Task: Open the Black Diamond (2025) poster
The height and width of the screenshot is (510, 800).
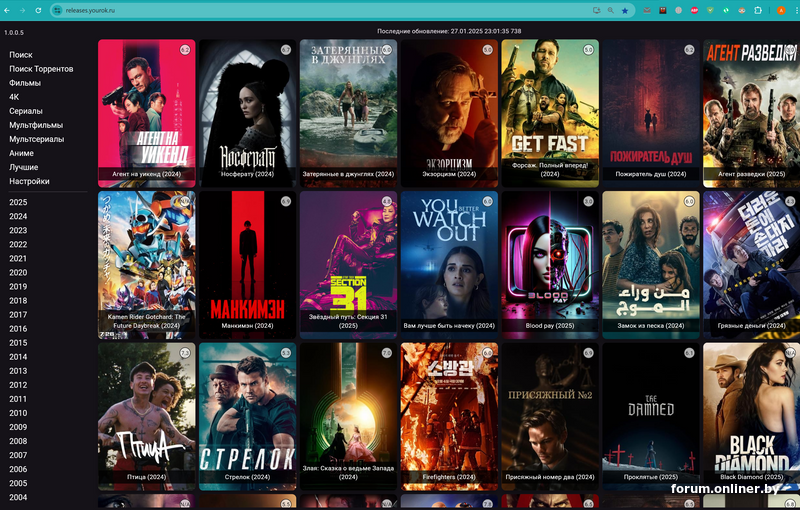Action: pos(752,416)
